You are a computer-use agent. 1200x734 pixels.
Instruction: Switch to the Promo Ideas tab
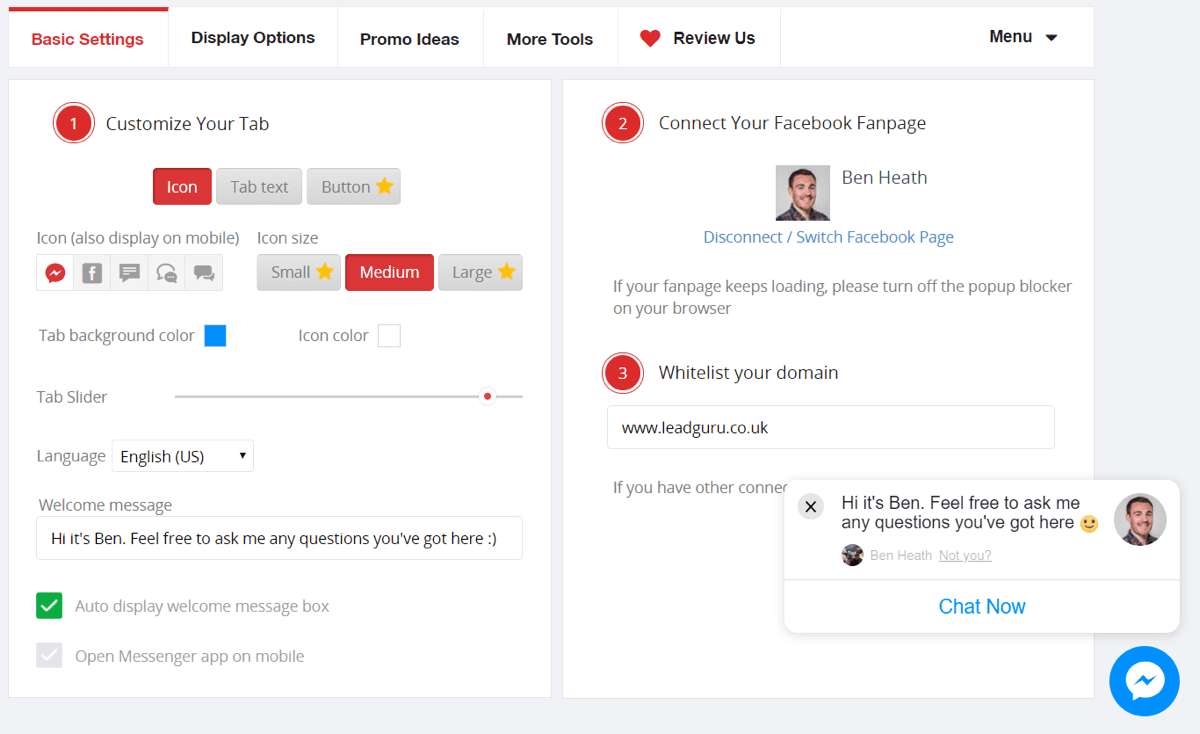click(x=410, y=37)
